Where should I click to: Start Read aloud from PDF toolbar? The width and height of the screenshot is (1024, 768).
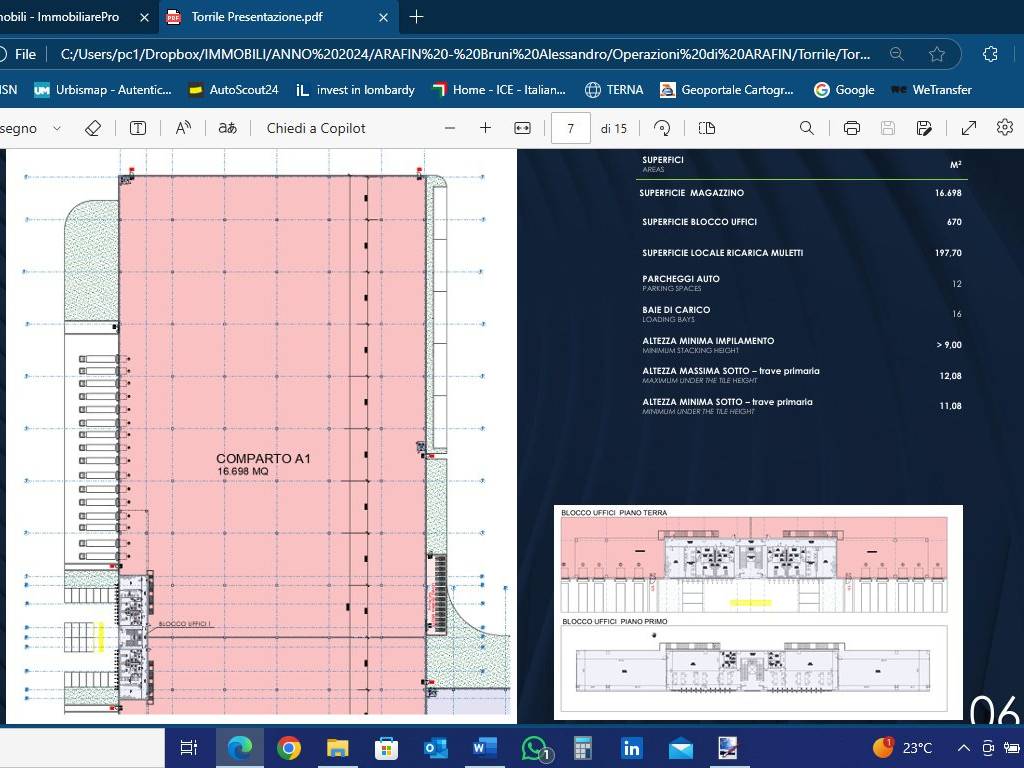[x=184, y=128]
